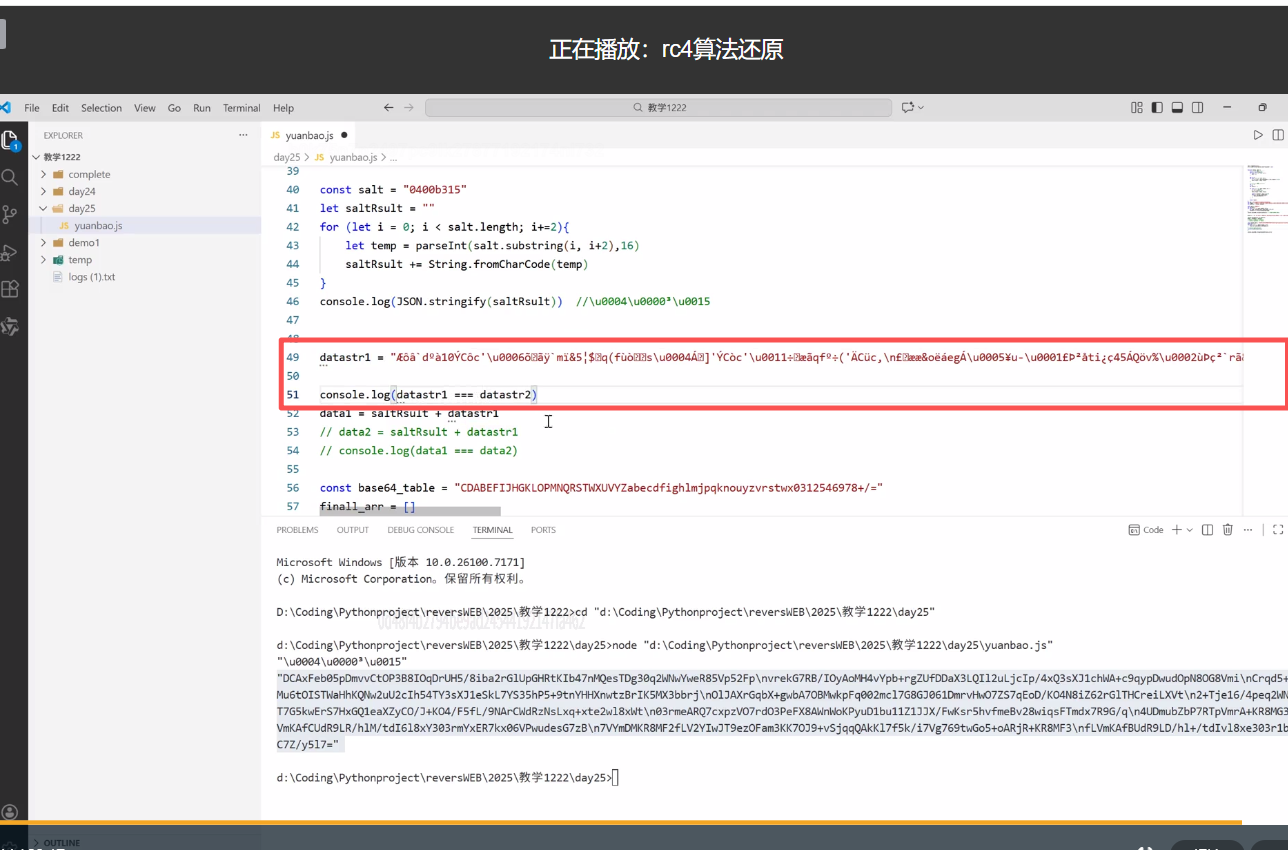Select the yuanbao.js editor tab
This screenshot has height=850, width=1288.
click(x=308, y=135)
